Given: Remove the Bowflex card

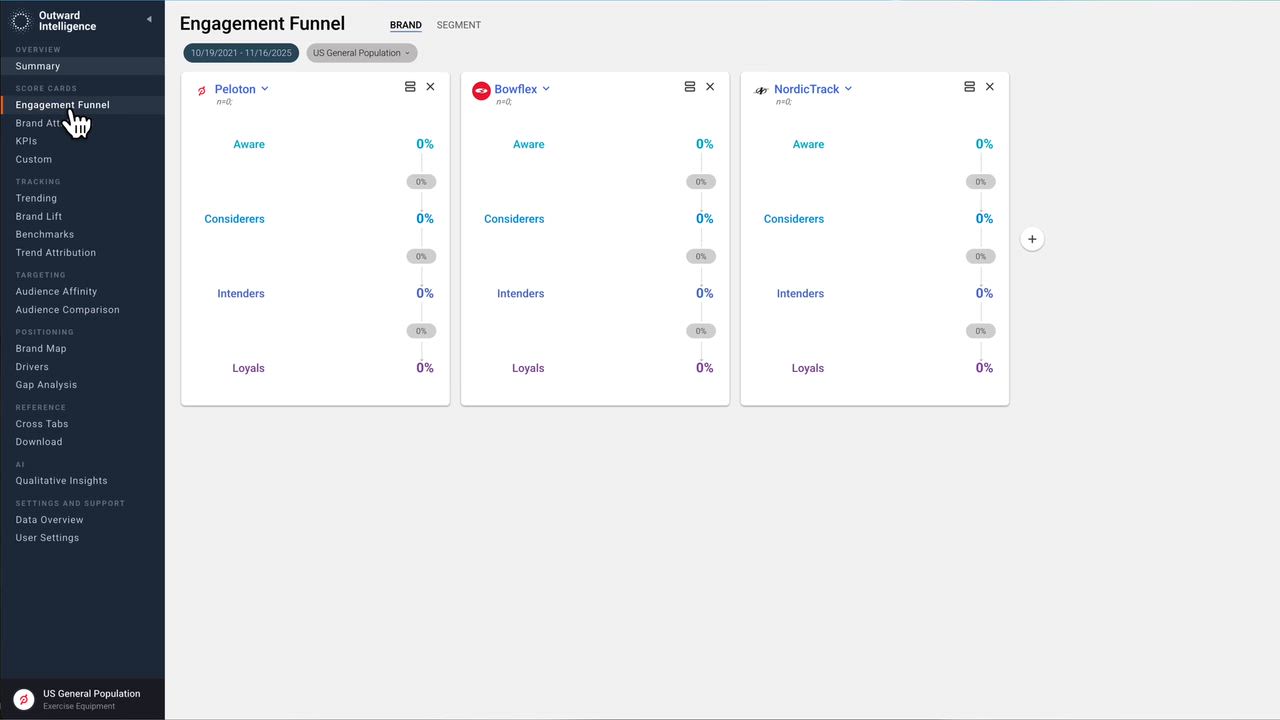Looking at the screenshot, I should pyautogui.click(x=710, y=87).
